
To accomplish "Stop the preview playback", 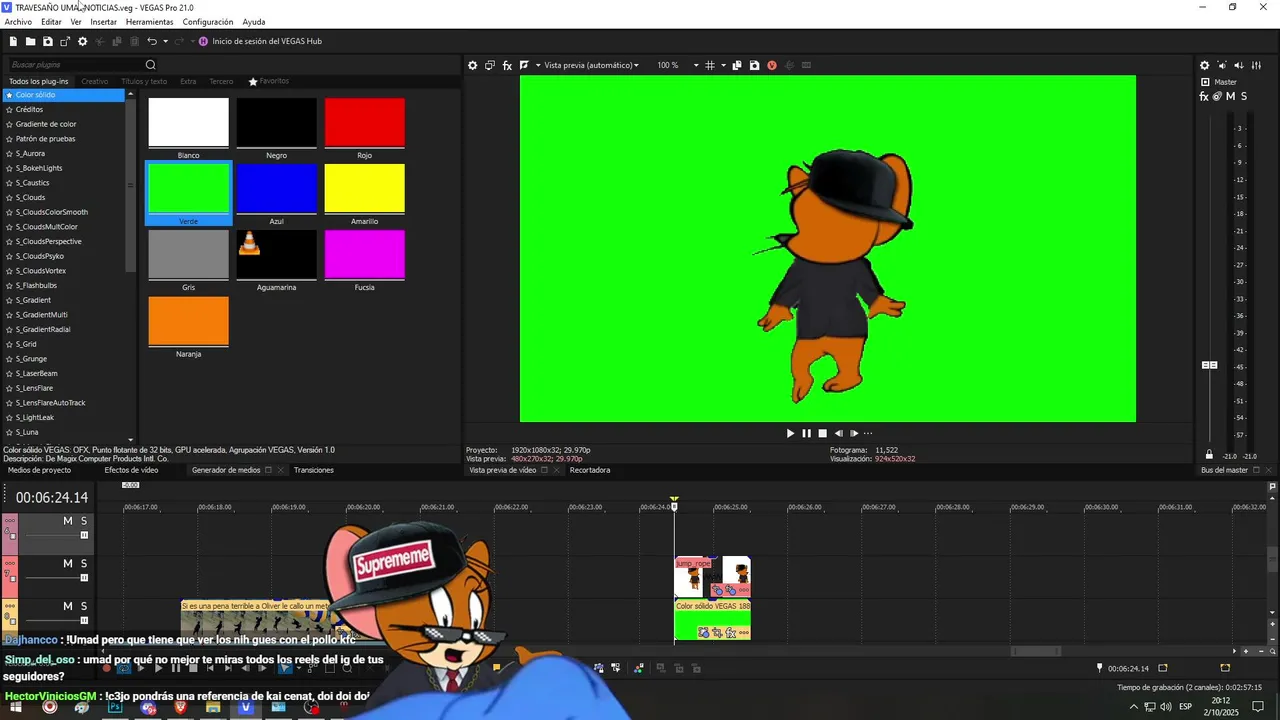I will click(822, 433).
